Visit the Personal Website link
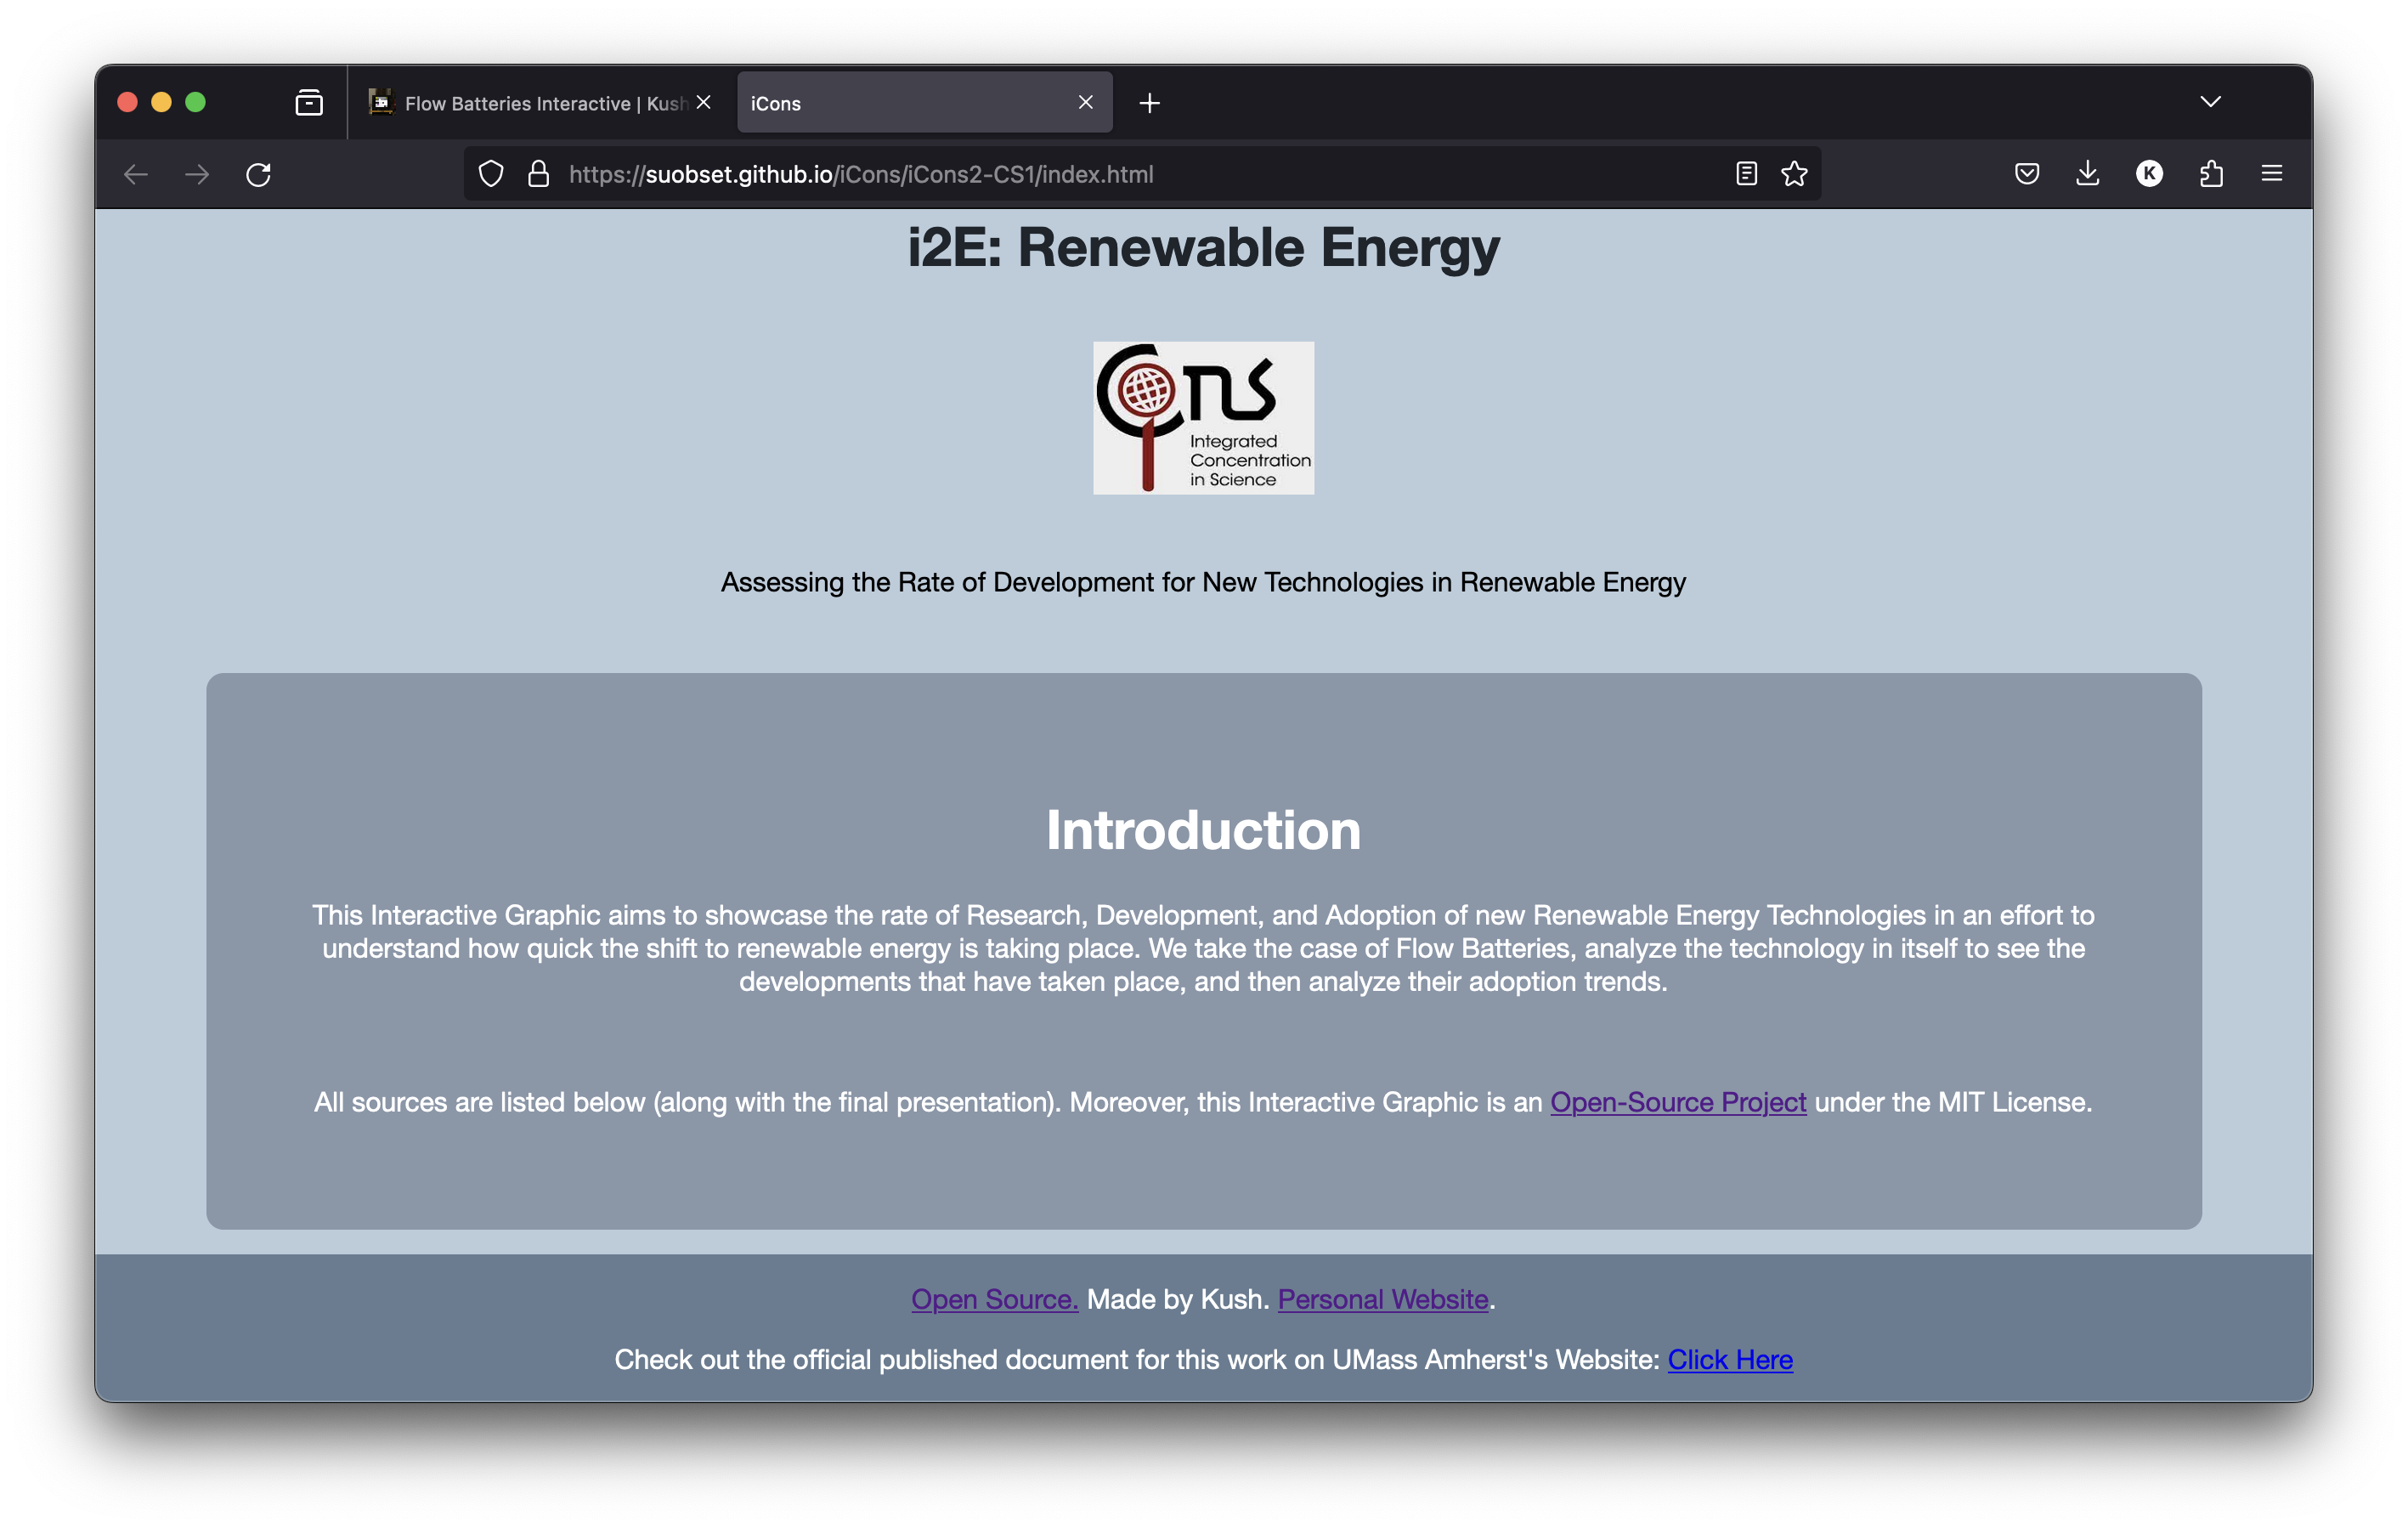The width and height of the screenshot is (2408, 1528). (x=1383, y=1299)
